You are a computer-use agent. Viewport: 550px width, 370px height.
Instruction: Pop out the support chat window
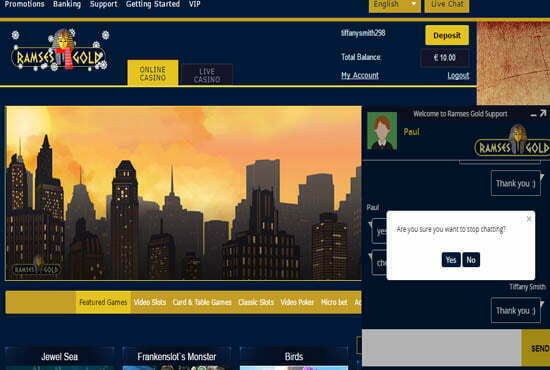(x=543, y=113)
